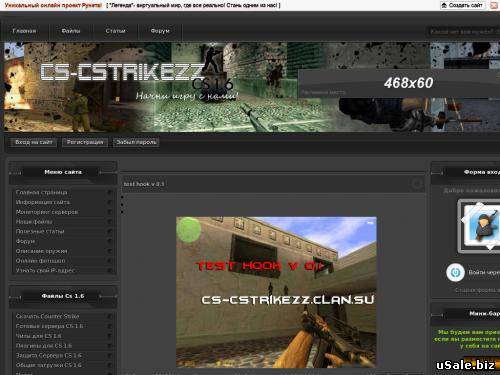Click arrow icon beside Мониторинг серверов

[x=109, y=212]
